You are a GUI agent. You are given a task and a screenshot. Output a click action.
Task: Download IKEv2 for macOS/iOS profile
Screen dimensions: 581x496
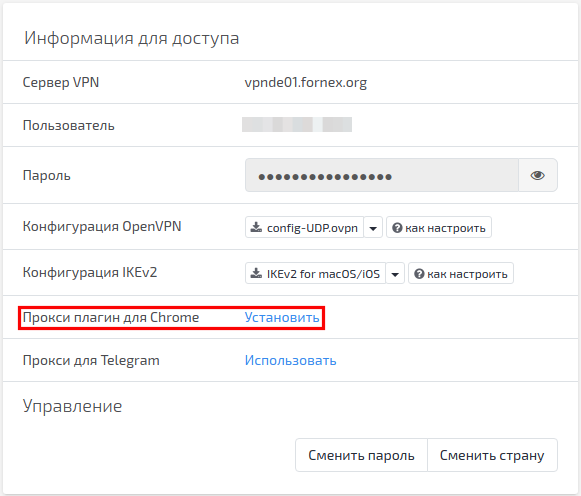click(316, 274)
